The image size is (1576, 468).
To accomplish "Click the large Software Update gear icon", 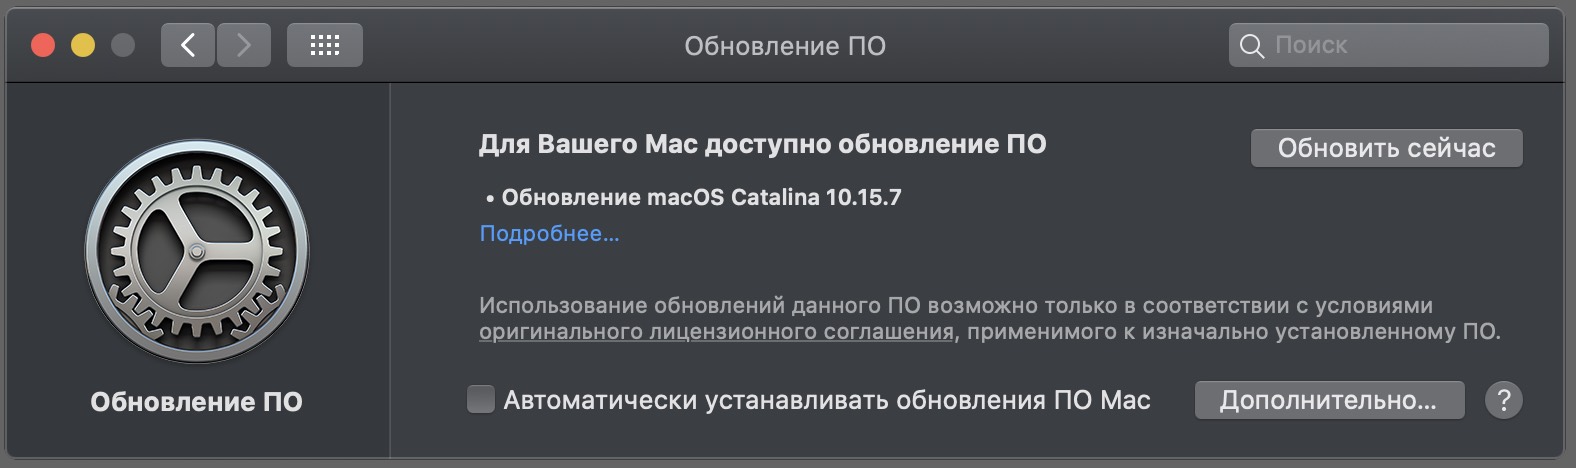I will click(197, 251).
